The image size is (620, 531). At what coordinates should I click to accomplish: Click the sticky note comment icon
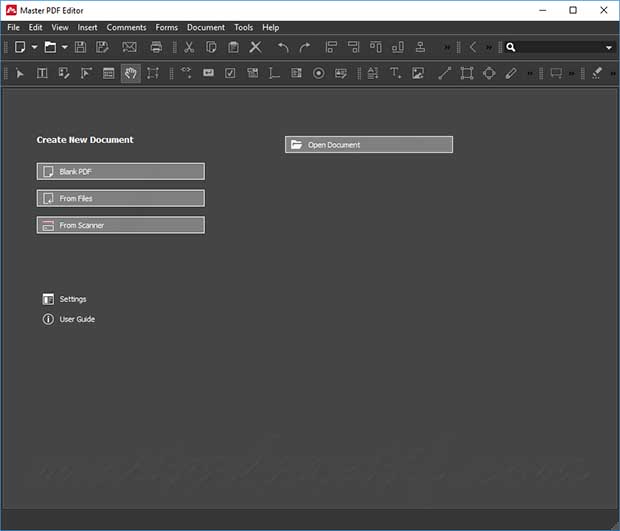(556, 74)
